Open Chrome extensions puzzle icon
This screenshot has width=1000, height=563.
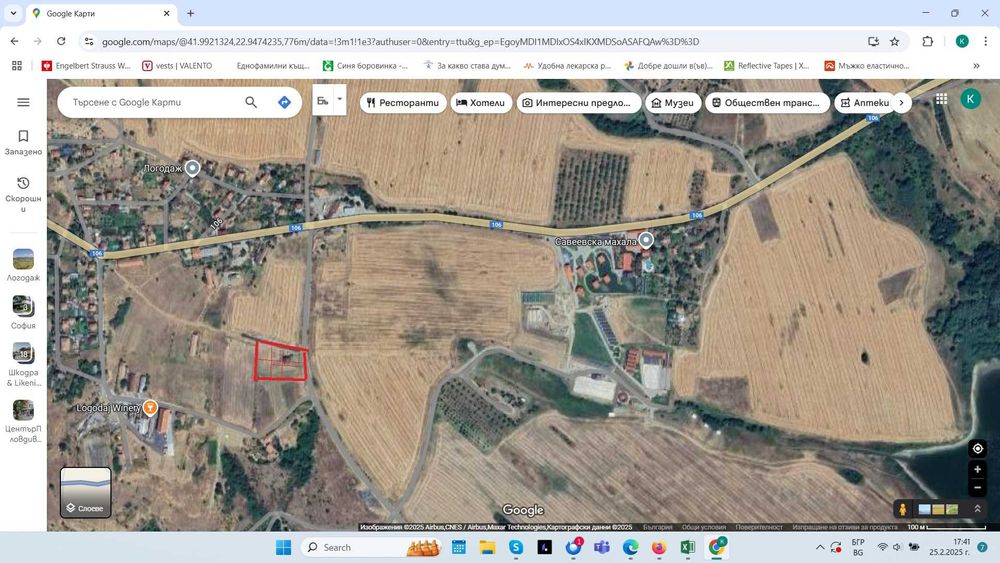click(x=928, y=41)
